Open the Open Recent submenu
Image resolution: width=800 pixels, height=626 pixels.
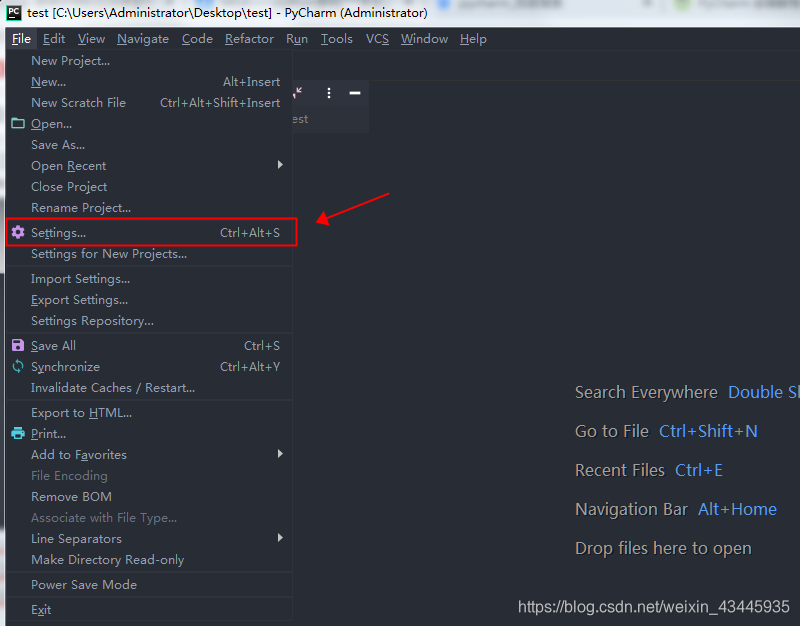pyautogui.click(x=149, y=166)
